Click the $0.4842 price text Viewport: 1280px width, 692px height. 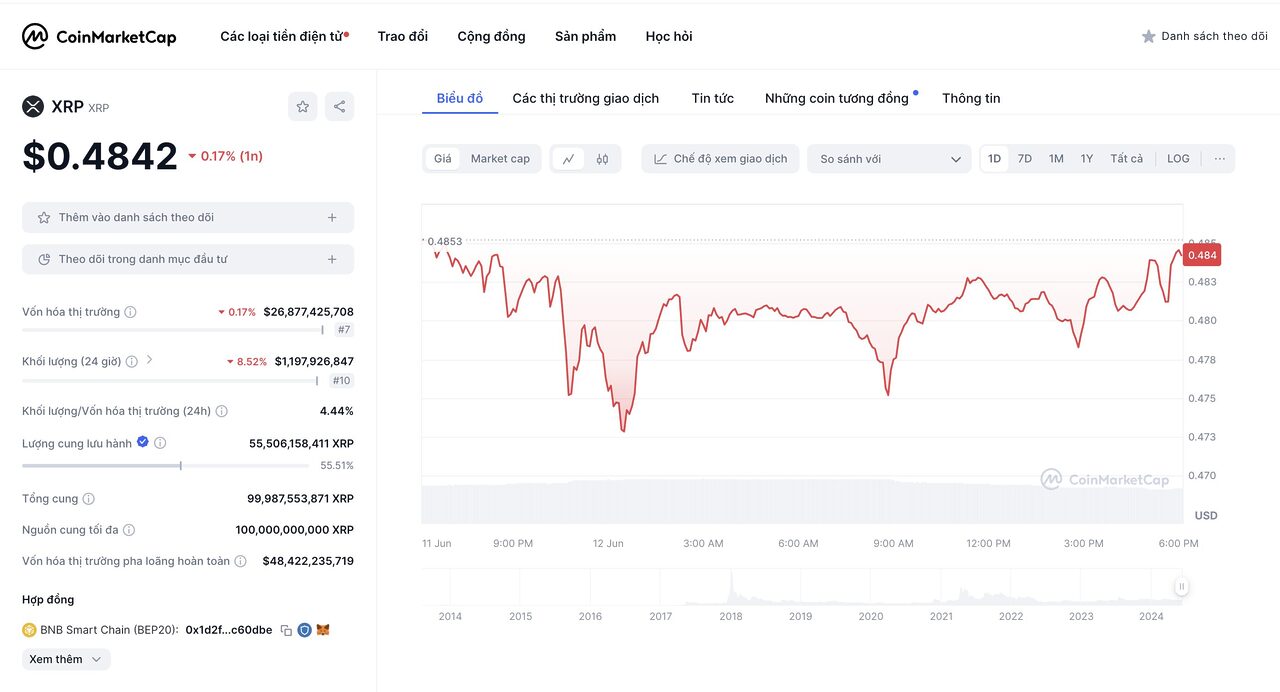coord(100,156)
